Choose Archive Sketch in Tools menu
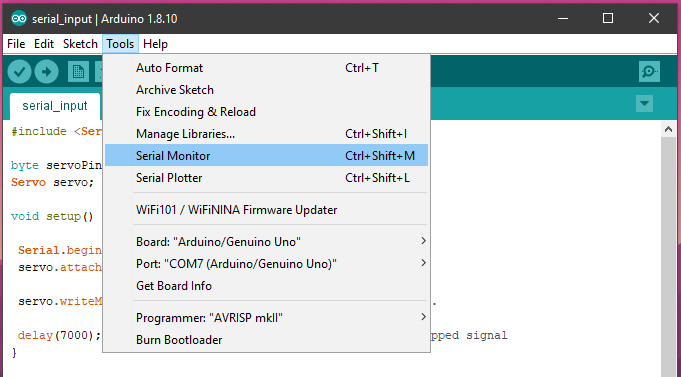The image size is (681, 377). click(266, 90)
